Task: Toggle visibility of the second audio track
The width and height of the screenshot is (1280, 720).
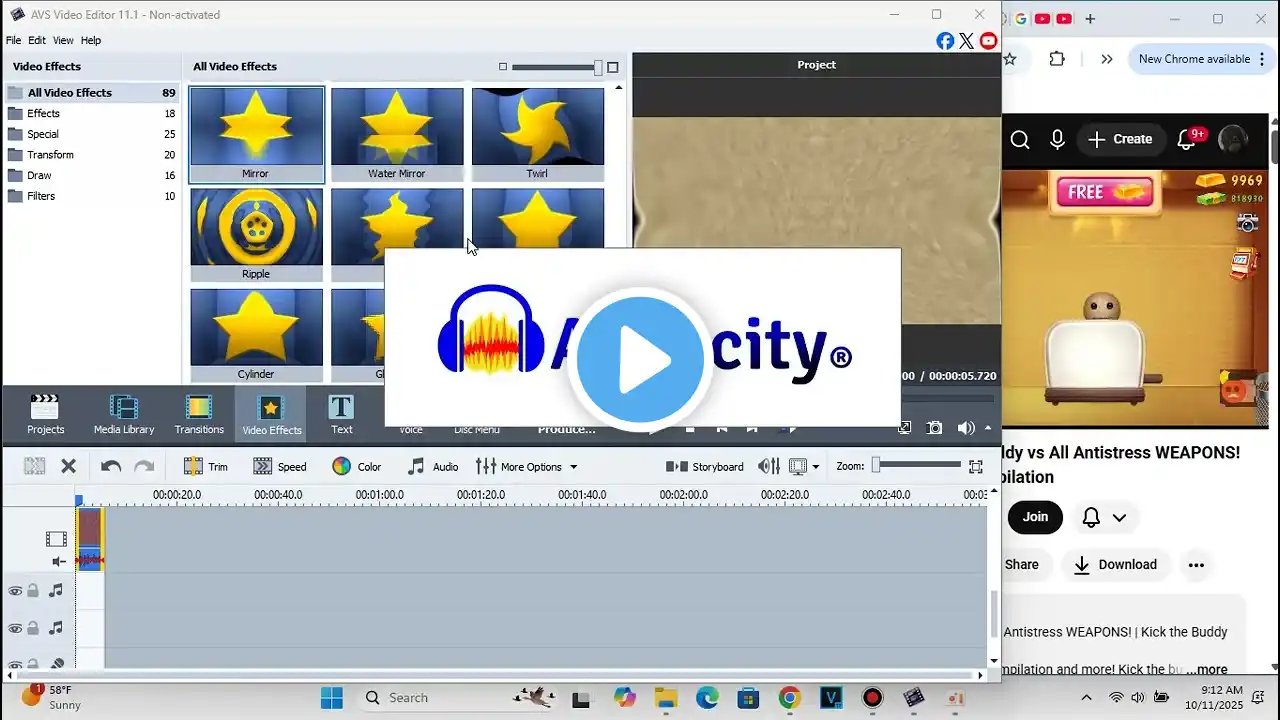Action: click(15, 629)
